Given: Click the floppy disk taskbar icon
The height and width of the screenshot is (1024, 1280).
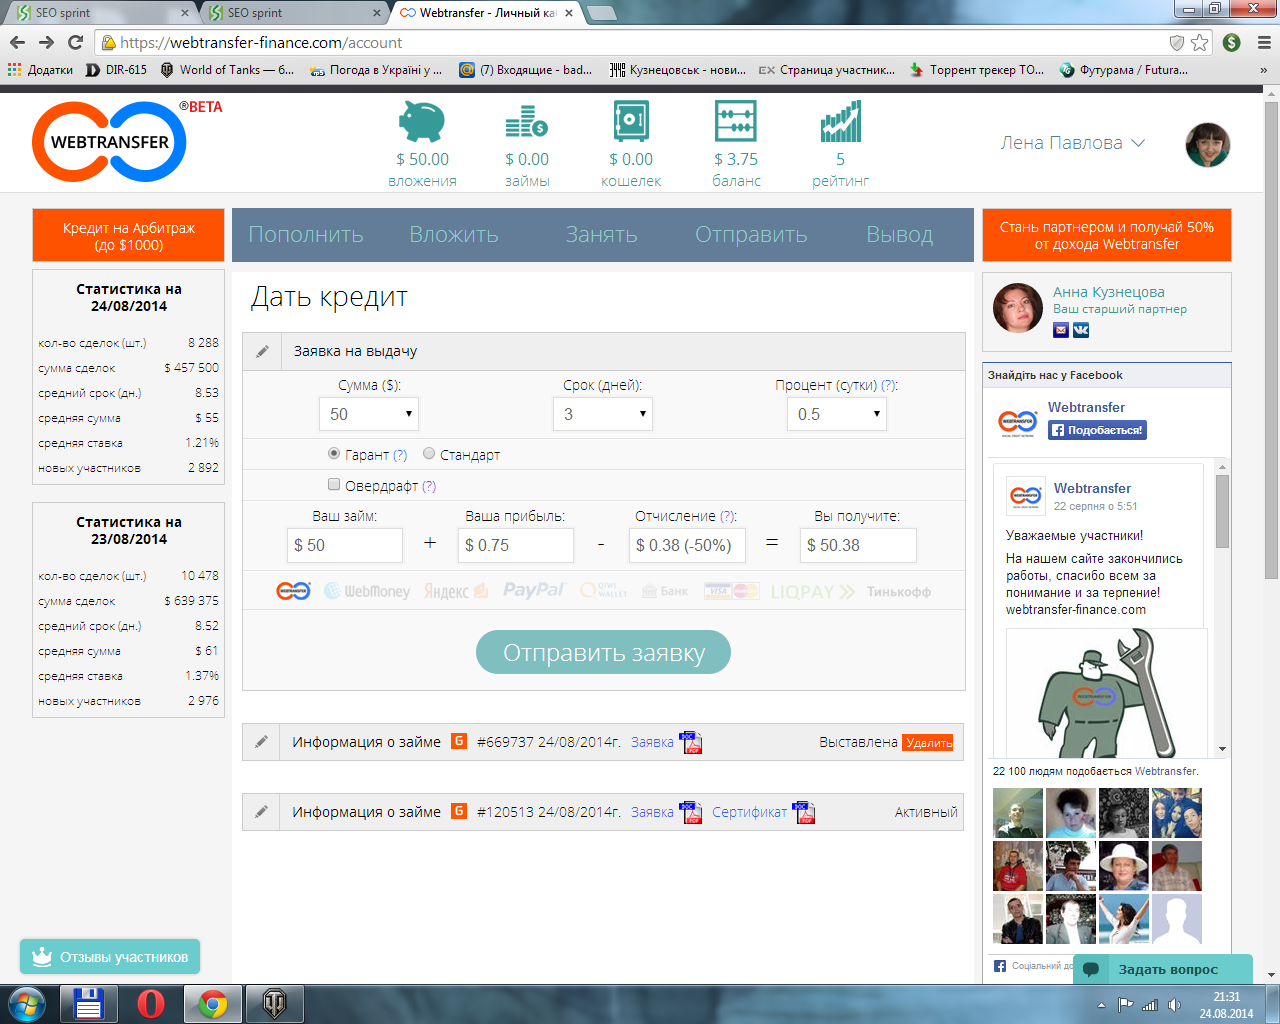Looking at the screenshot, I should point(89,1003).
